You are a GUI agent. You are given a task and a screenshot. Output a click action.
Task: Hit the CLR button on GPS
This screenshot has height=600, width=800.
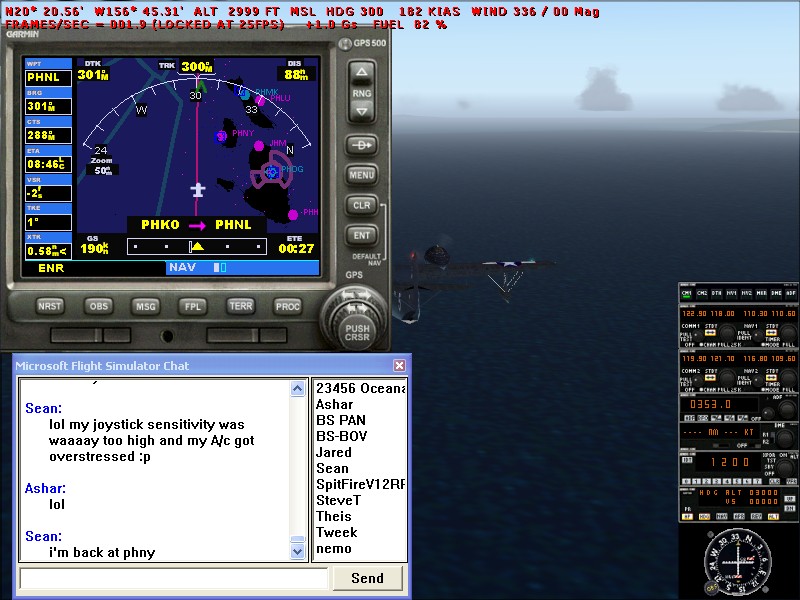(361, 205)
